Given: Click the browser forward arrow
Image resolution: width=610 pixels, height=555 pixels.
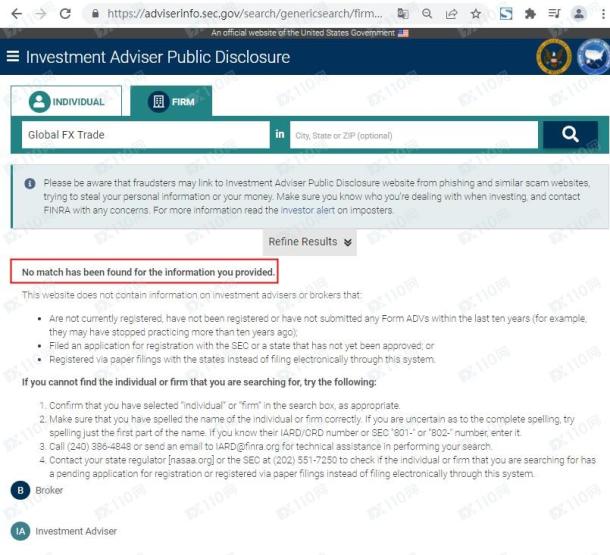Looking at the screenshot, I should tap(40, 14).
